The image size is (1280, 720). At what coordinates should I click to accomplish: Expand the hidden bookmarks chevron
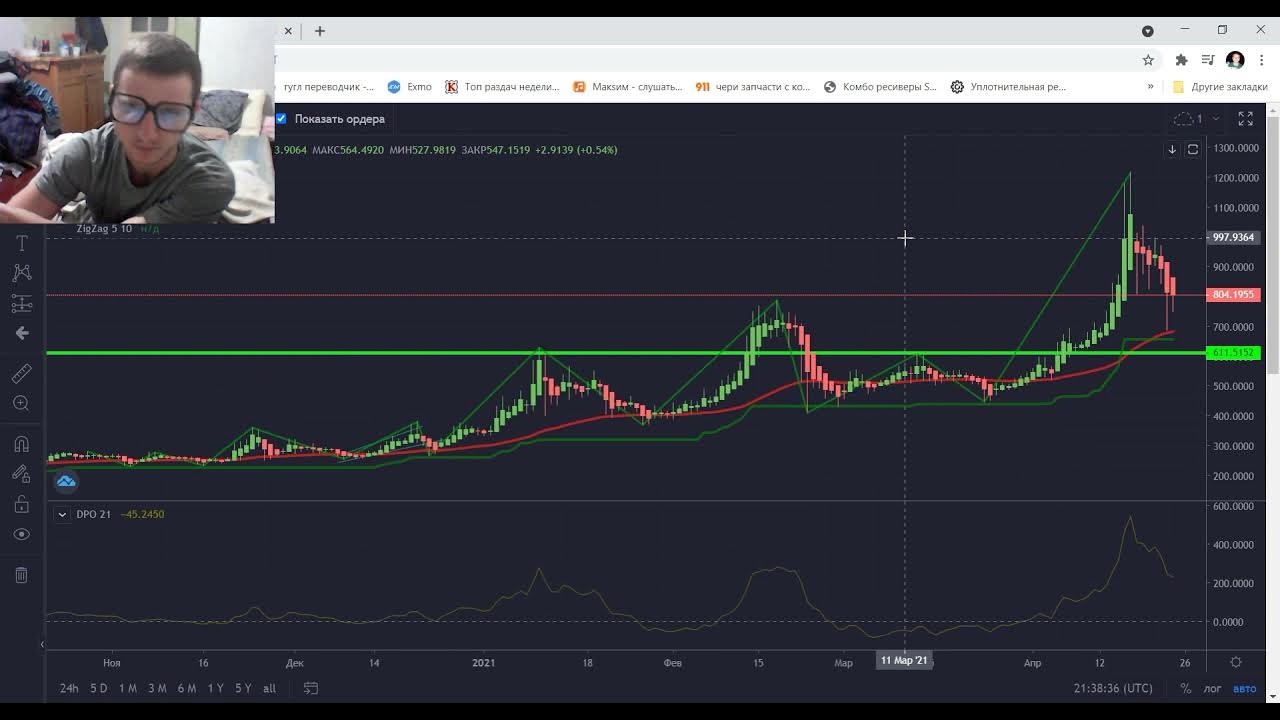coord(1150,87)
